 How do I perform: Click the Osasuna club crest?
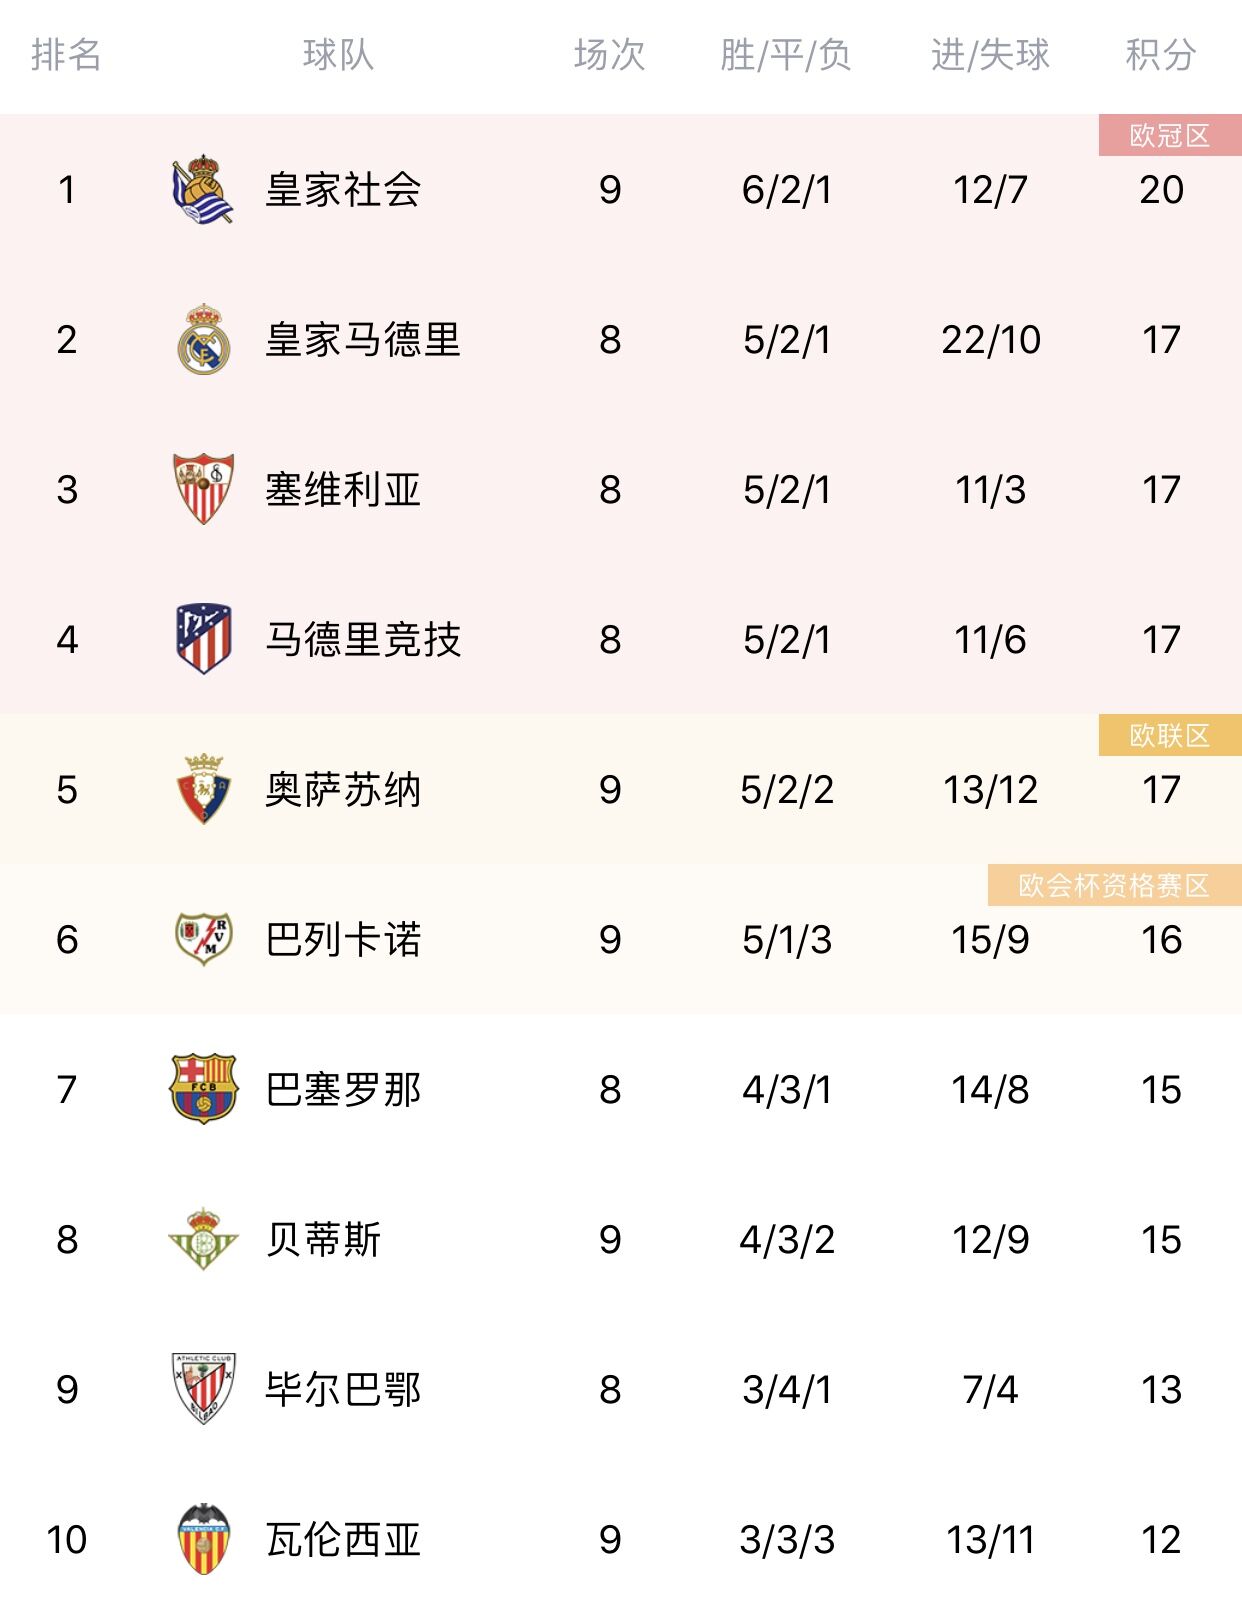[x=204, y=789]
